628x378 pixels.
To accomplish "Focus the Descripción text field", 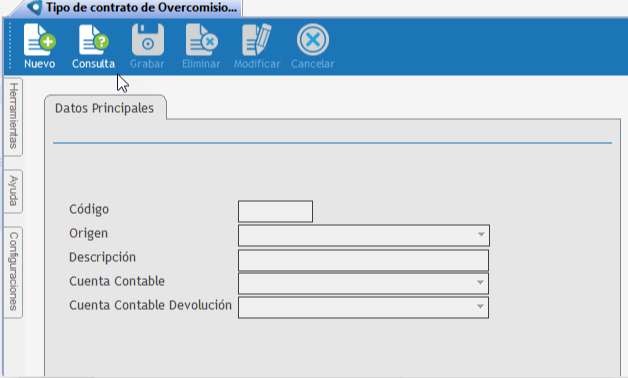I will [x=363, y=260].
